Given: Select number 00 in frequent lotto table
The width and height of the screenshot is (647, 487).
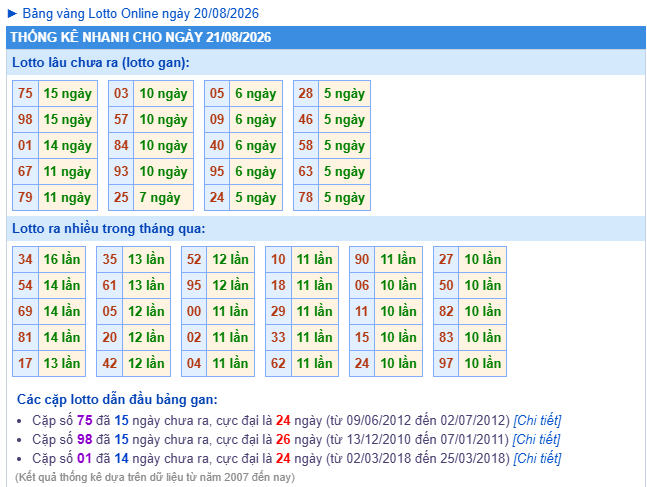Looking at the screenshot, I should coord(194,311).
